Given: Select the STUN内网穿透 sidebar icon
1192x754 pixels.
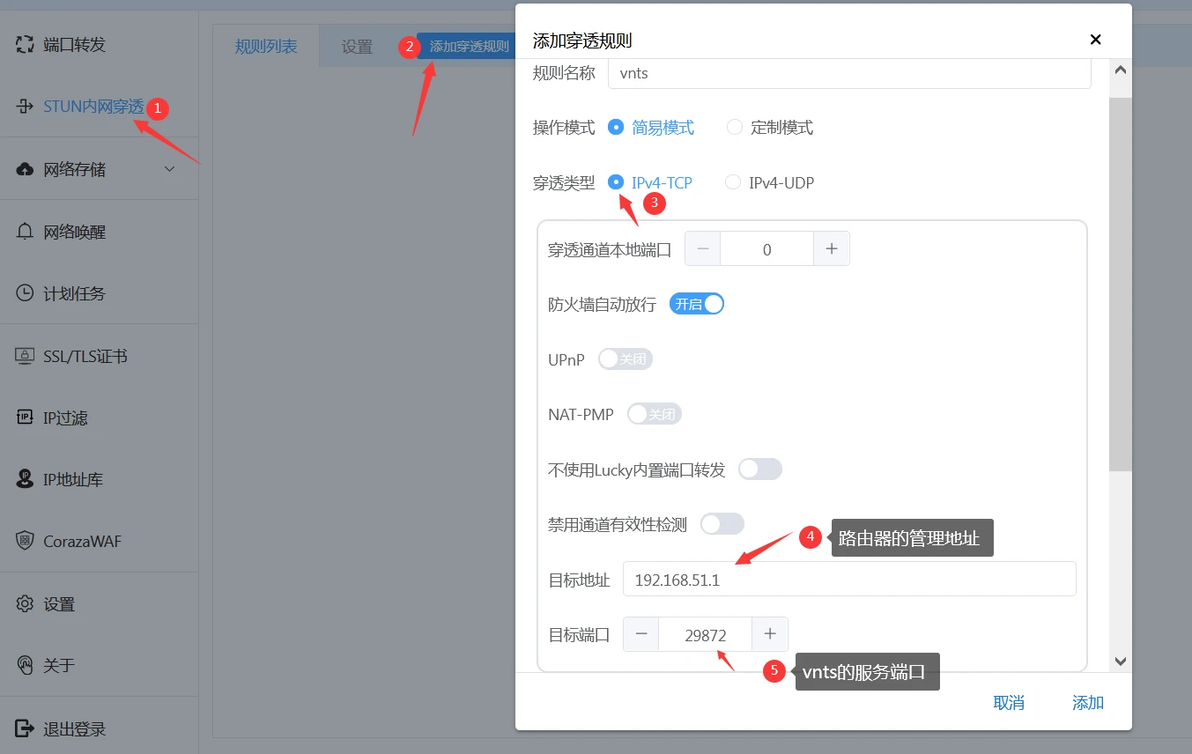Looking at the screenshot, I should pyautogui.click(x=25, y=106).
